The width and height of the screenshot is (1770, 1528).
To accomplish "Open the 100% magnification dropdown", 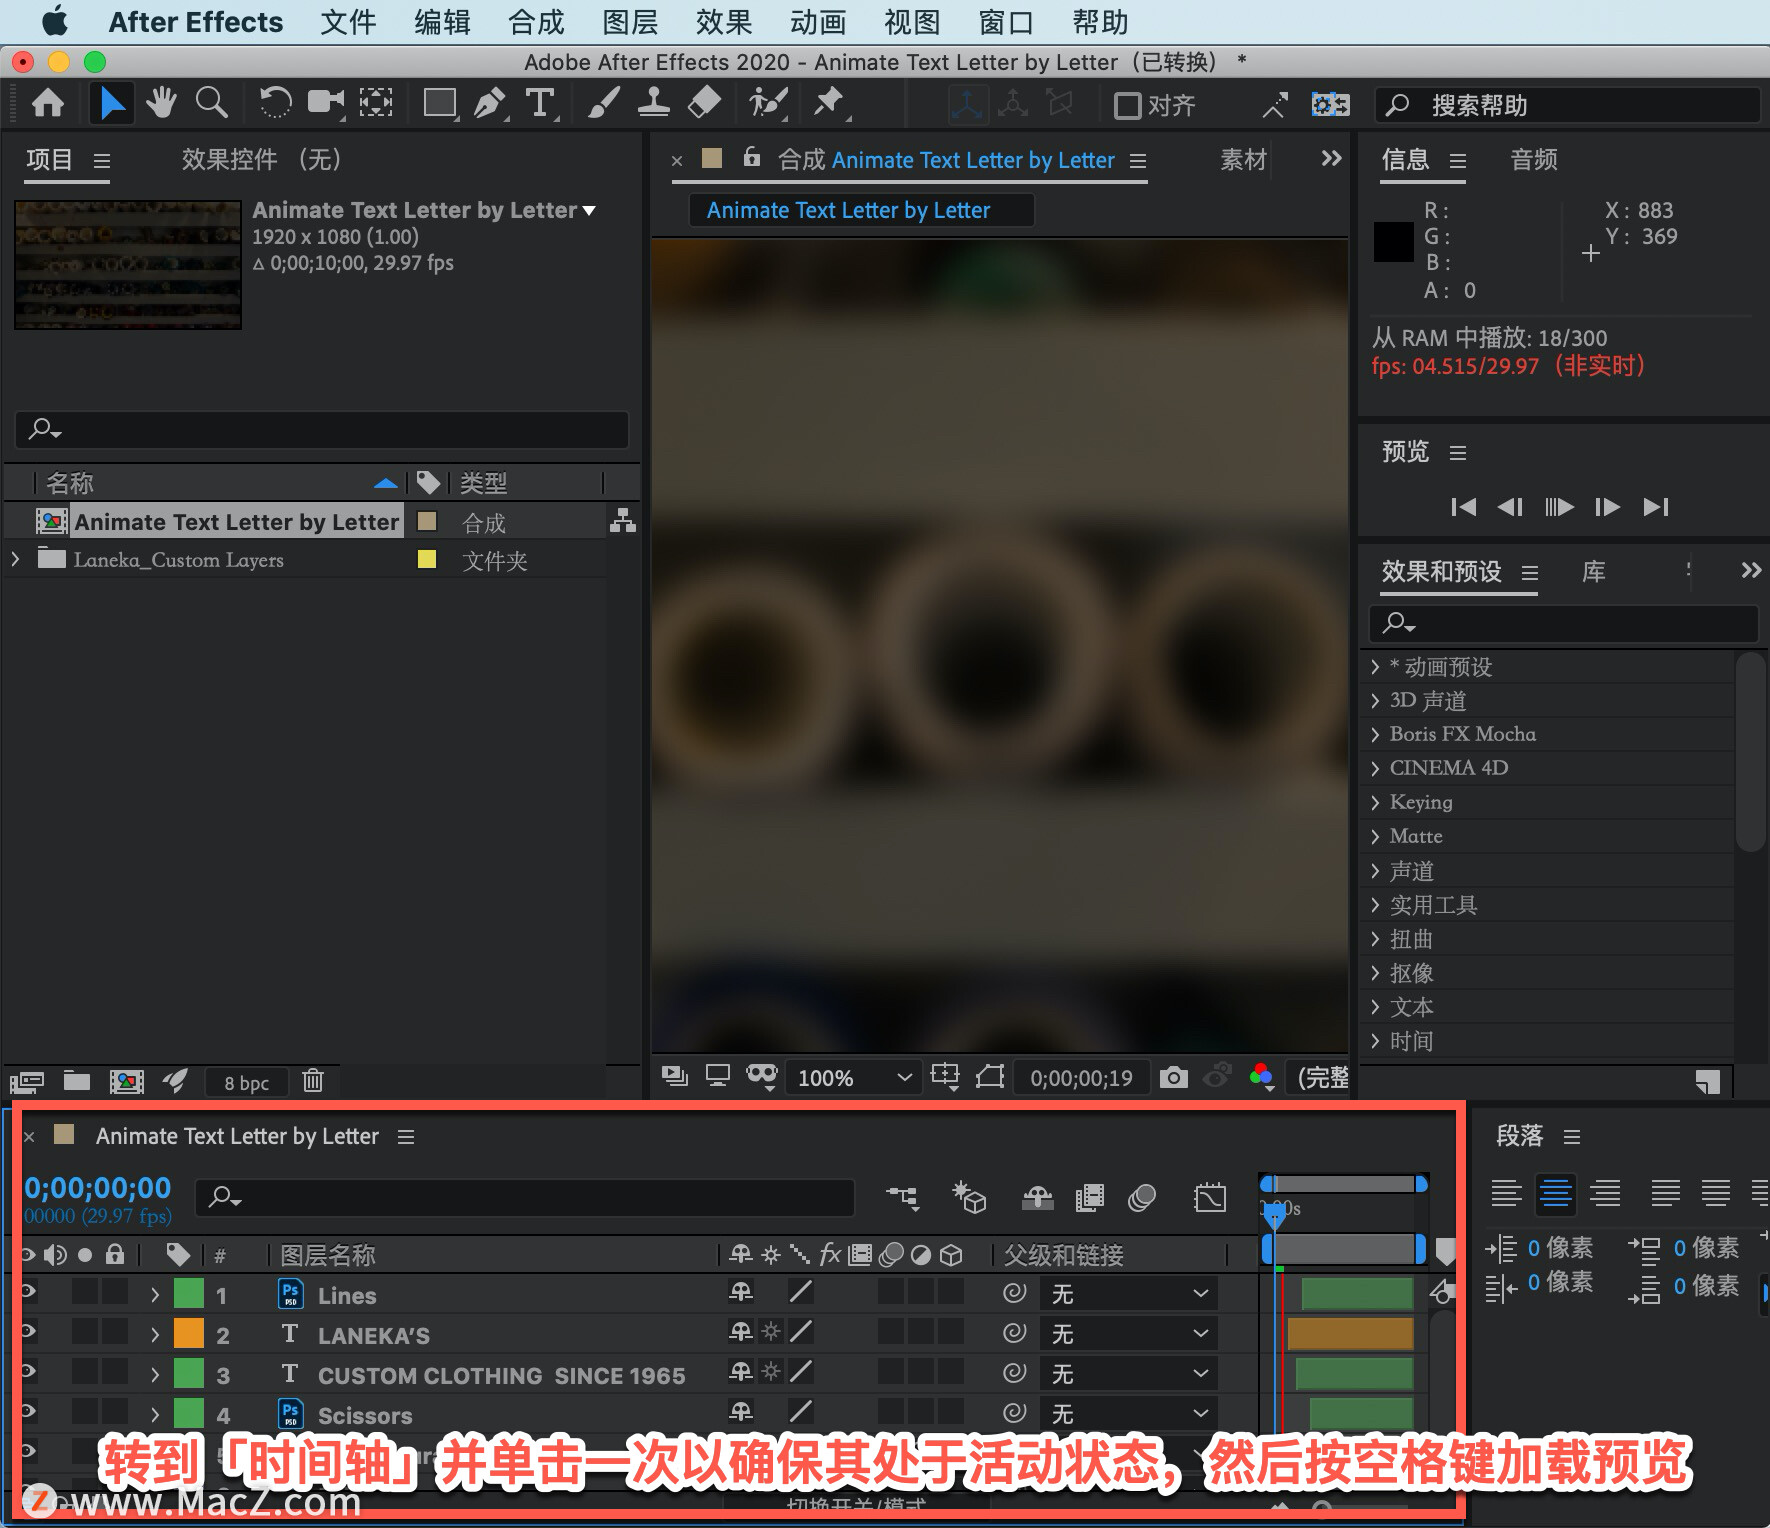I will click(855, 1078).
